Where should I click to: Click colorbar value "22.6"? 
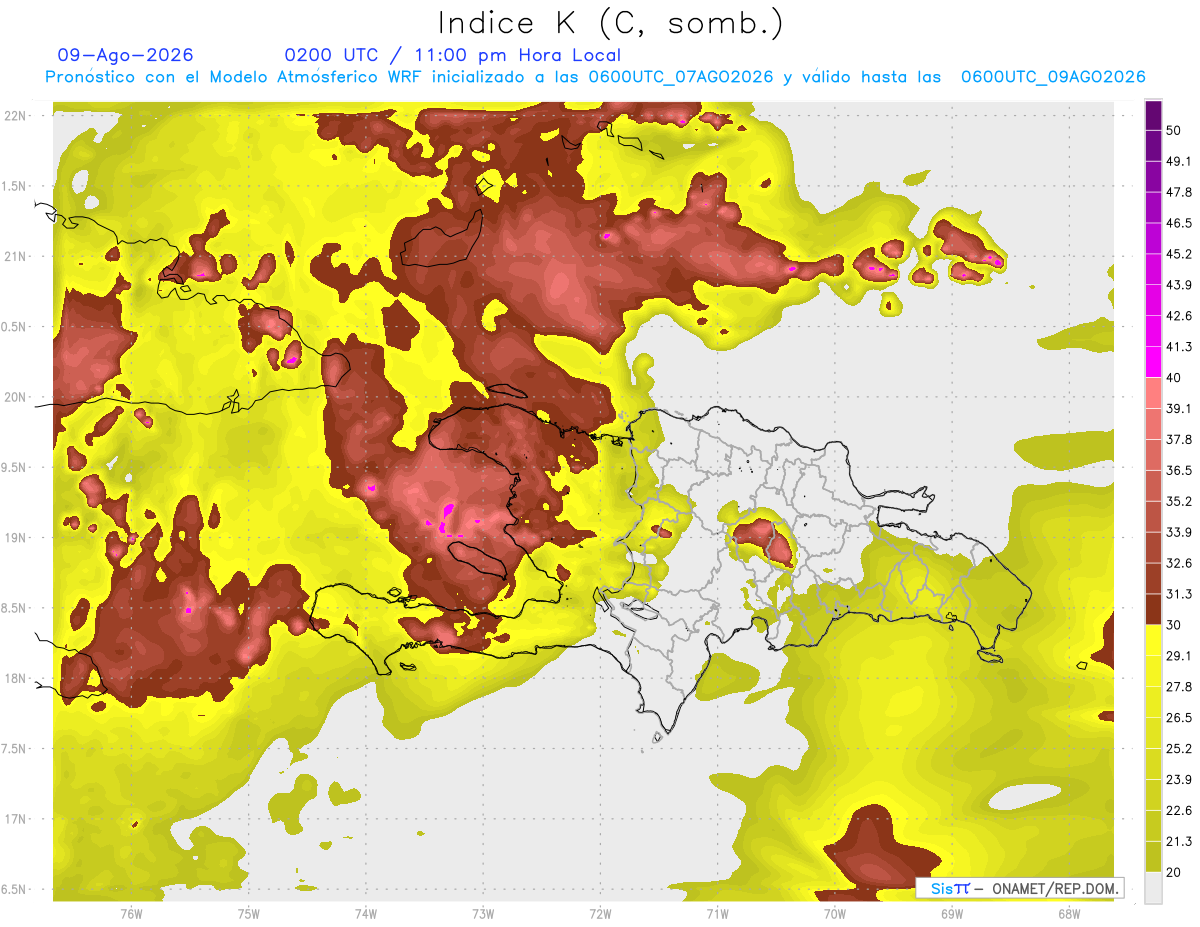point(1179,811)
